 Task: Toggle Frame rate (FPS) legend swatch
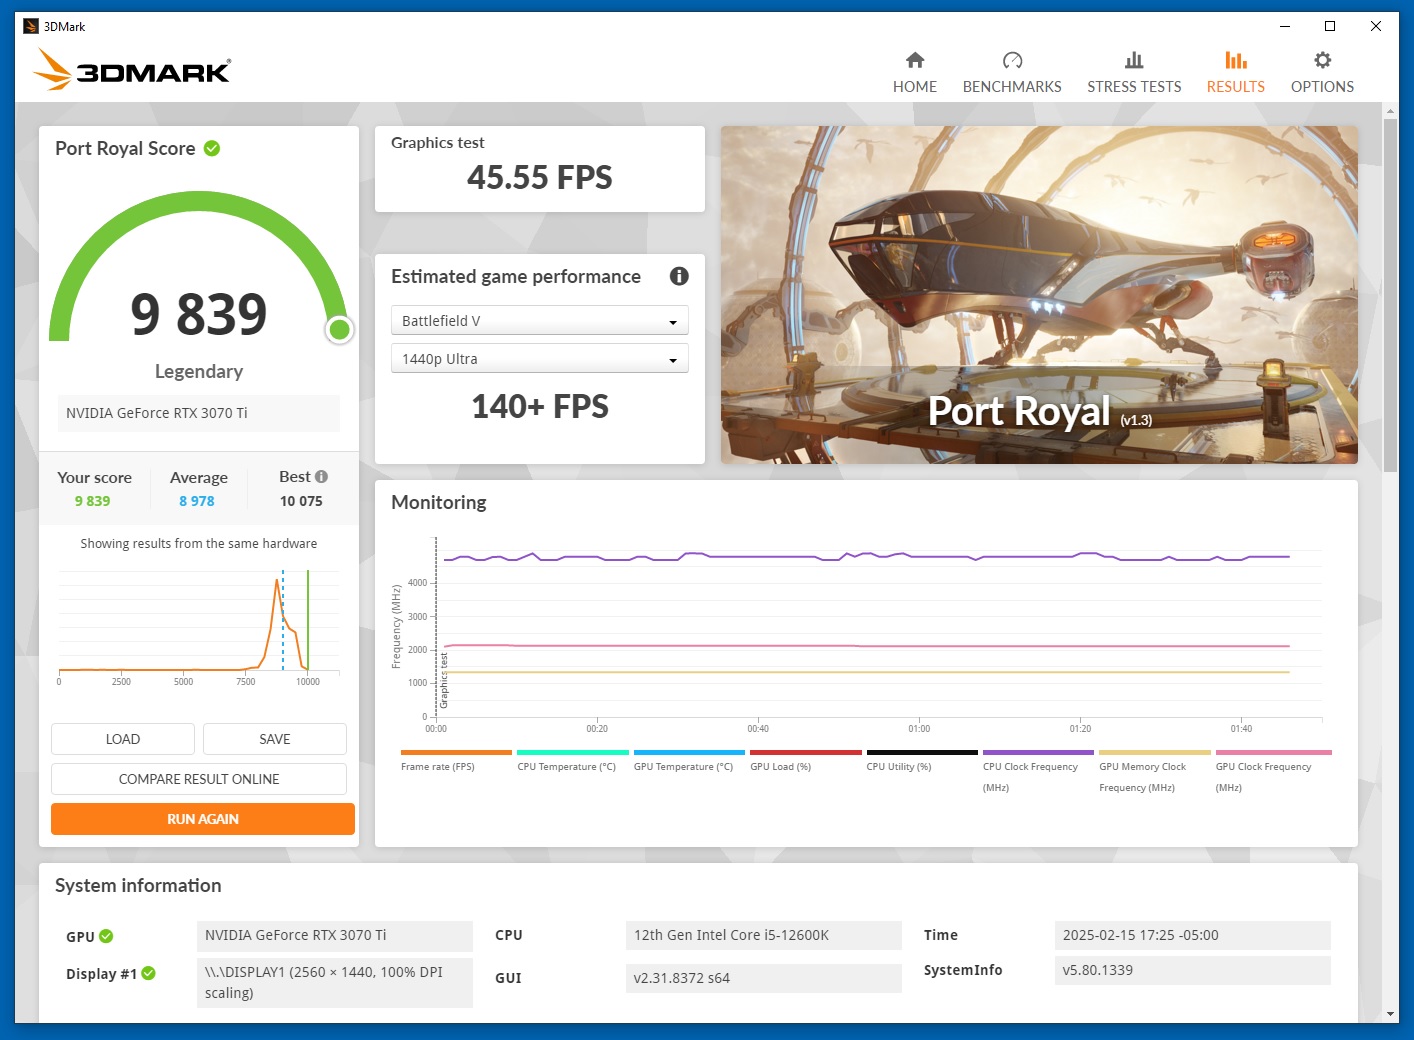456,752
